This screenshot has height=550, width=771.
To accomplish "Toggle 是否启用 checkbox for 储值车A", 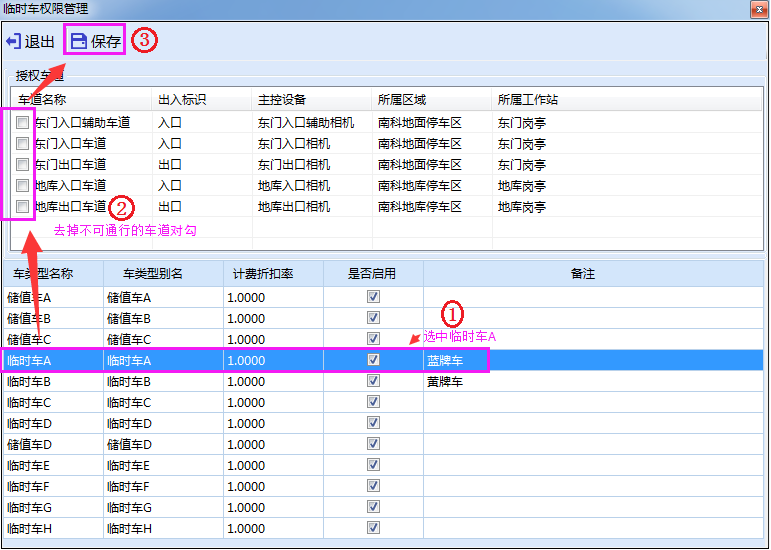I will pos(373,297).
